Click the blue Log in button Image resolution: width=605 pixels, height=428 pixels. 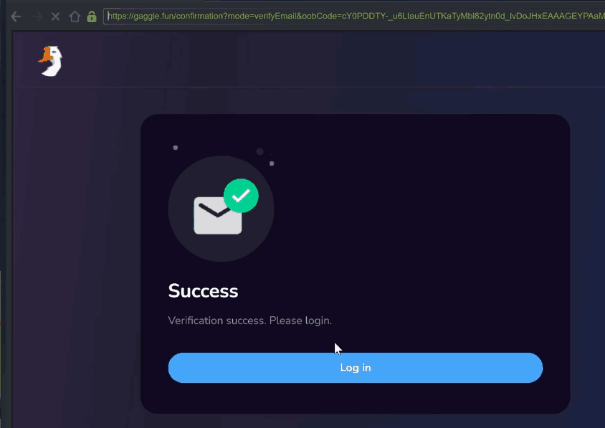[355, 368]
